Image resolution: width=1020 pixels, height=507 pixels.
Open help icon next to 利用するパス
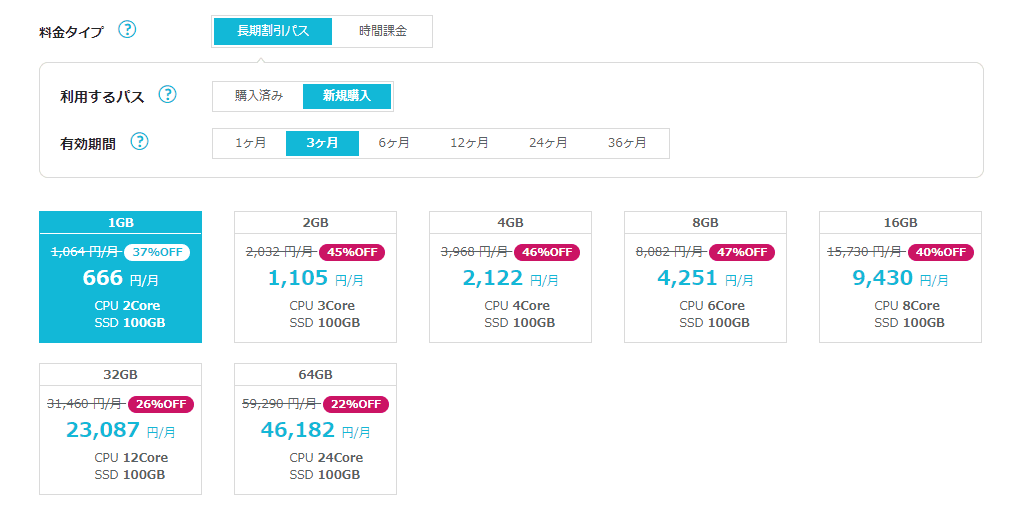[x=168, y=94]
